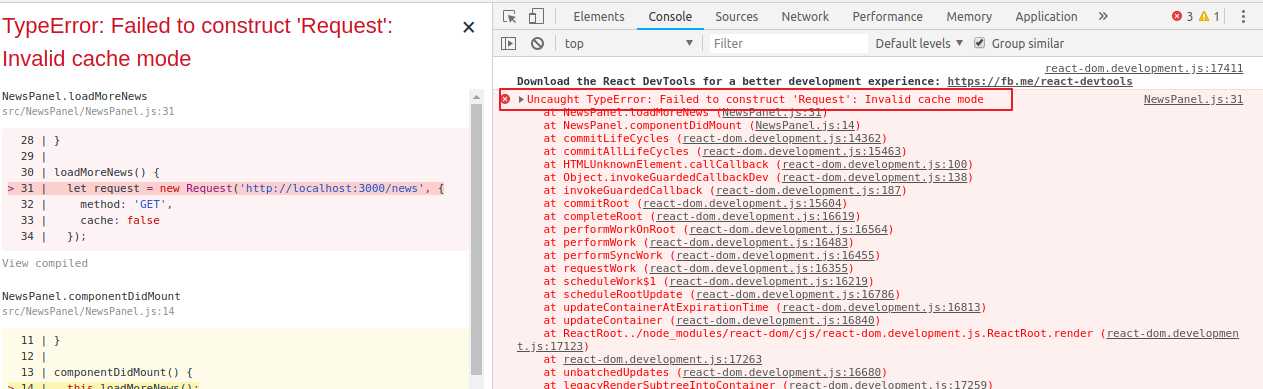The height and width of the screenshot is (389, 1263).
Task: Click the TypeError heading in overlay
Action: click(x=198, y=43)
